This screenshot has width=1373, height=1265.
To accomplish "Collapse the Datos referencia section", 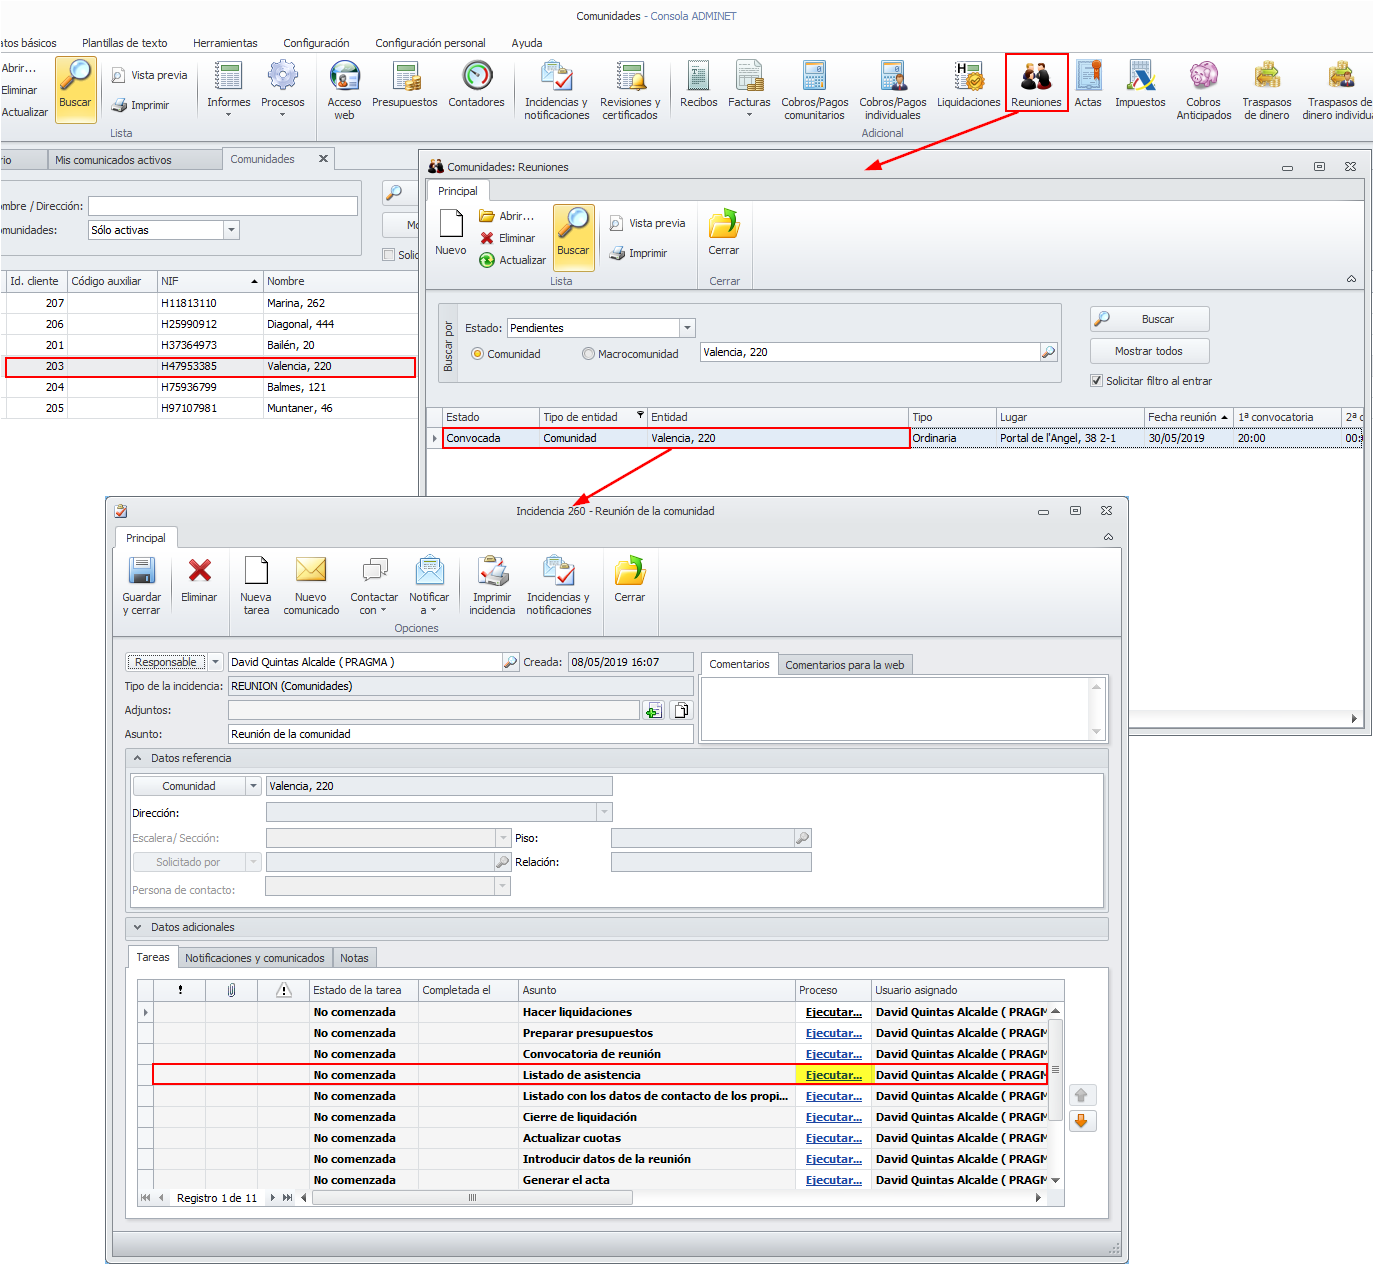I will (x=138, y=758).
